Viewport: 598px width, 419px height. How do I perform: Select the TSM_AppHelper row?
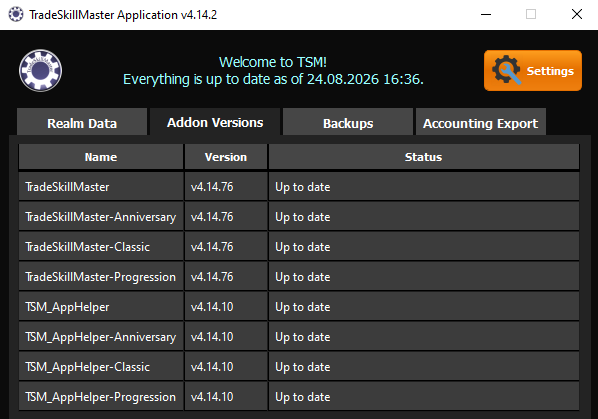[299, 307]
